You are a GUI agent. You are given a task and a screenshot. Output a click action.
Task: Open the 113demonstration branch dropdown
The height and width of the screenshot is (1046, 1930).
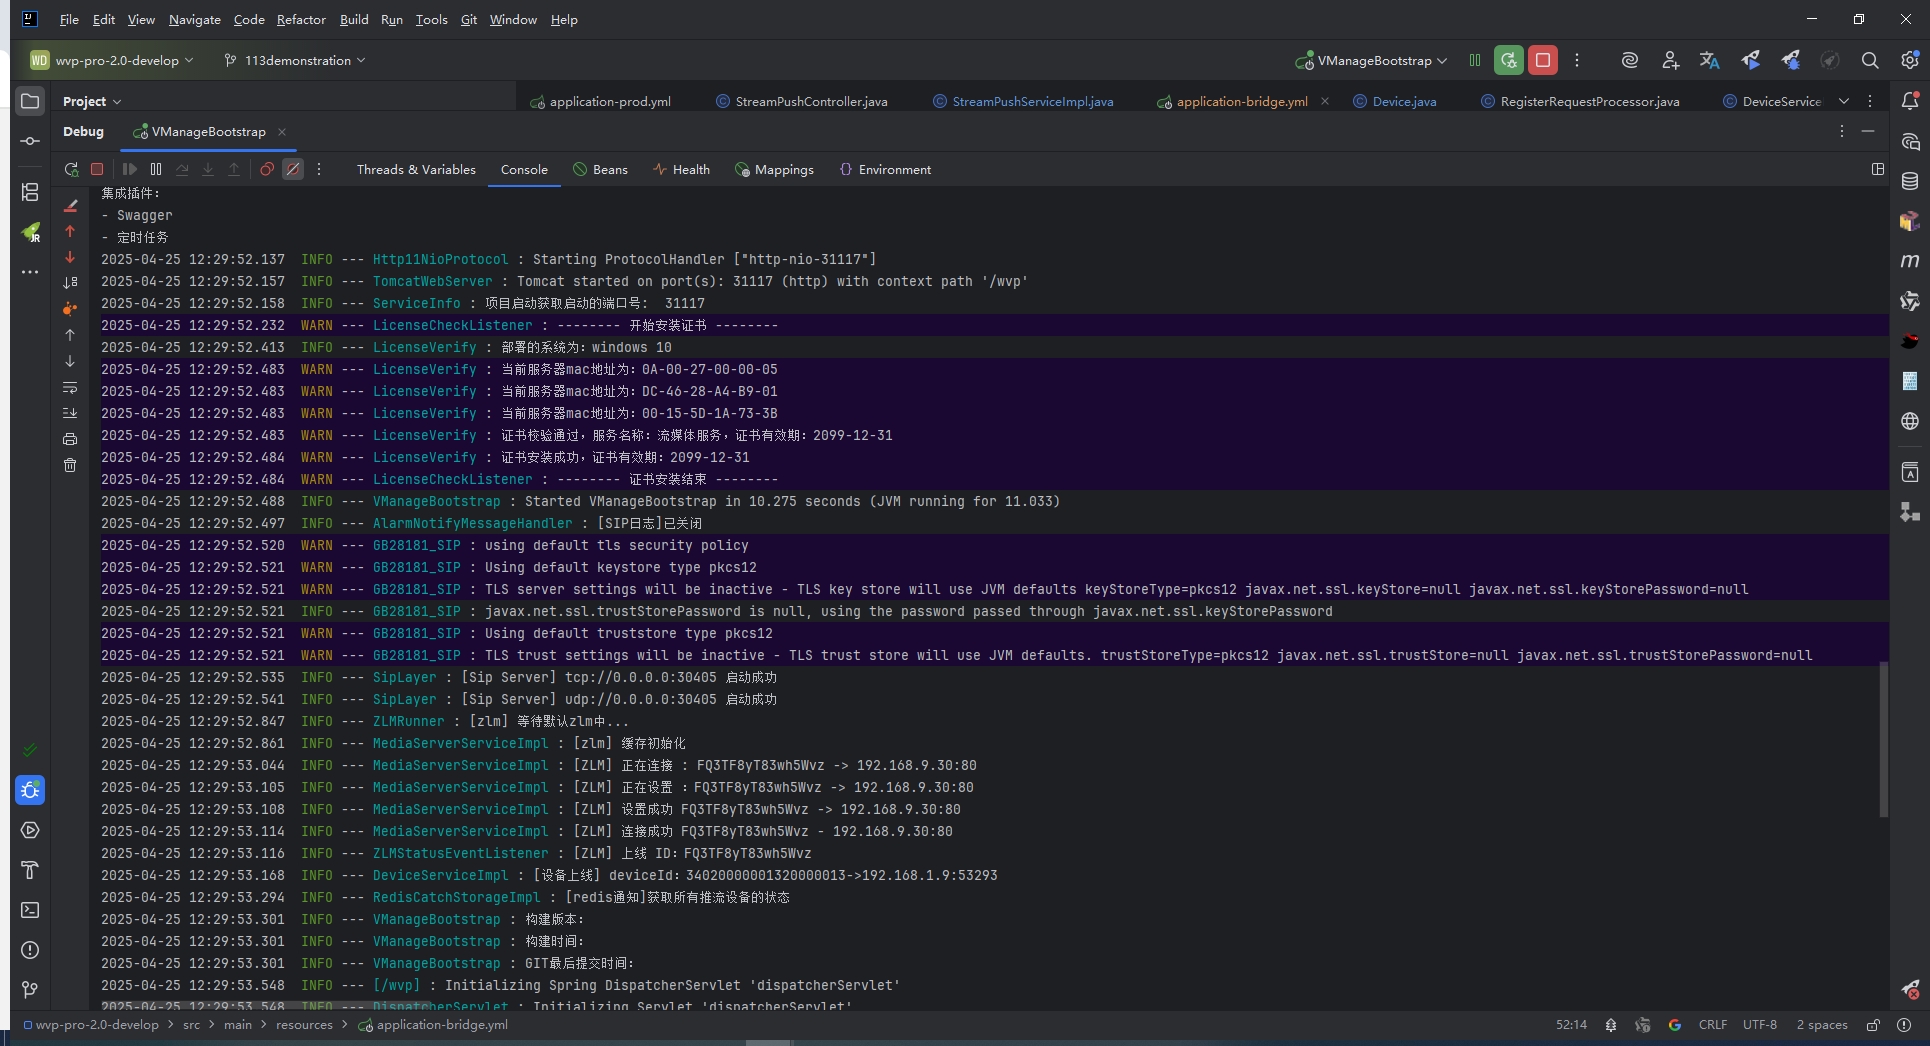click(295, 61)
